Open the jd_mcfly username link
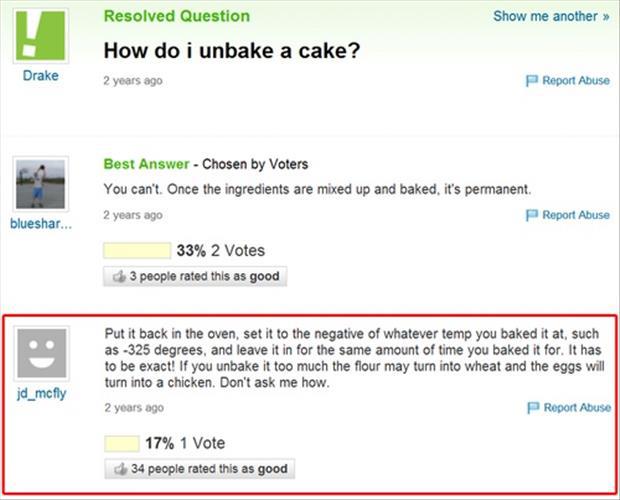 point(41,393)
